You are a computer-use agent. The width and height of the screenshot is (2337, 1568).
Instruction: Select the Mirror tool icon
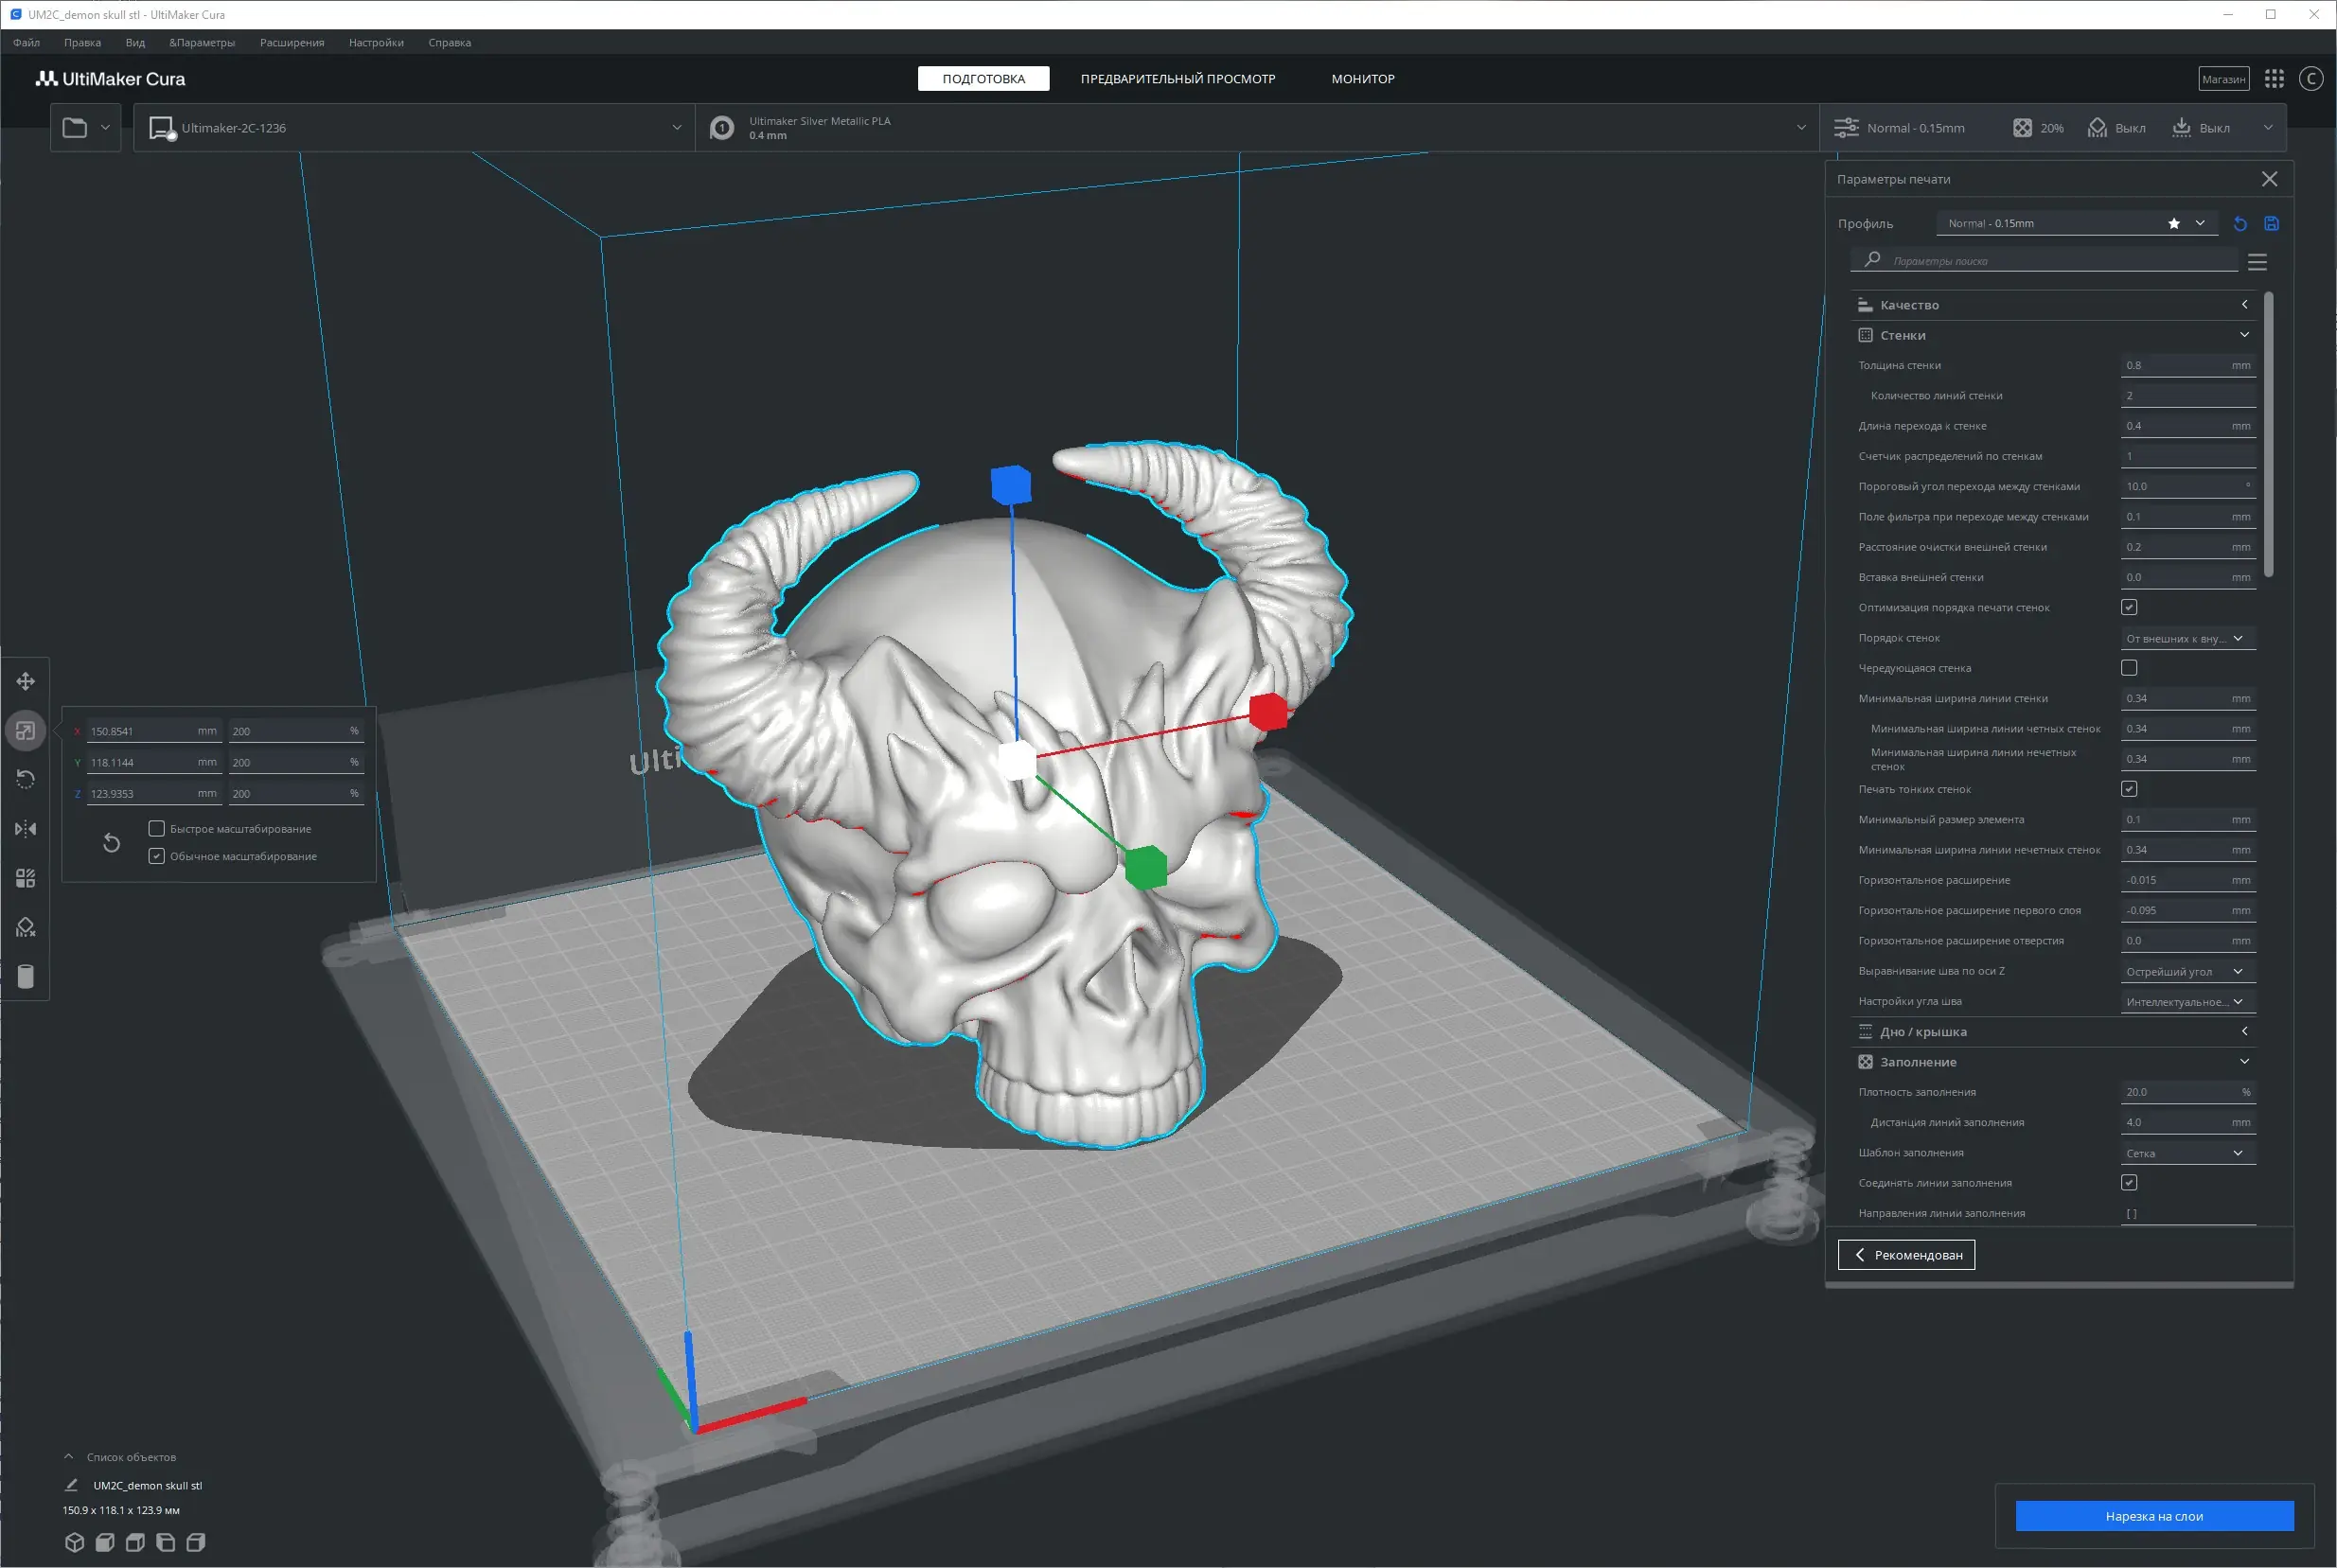pyautogui.click(x=26, y=829)
